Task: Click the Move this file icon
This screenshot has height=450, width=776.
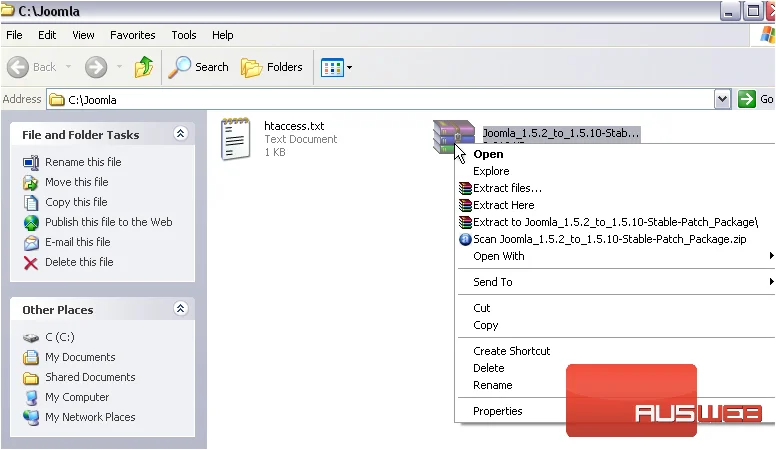Action: 31,183
